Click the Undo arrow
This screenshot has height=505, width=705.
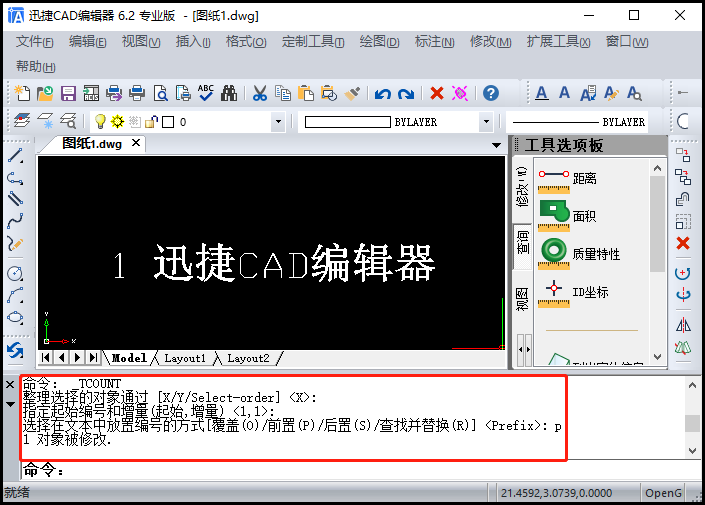click(x=383, y=94)
